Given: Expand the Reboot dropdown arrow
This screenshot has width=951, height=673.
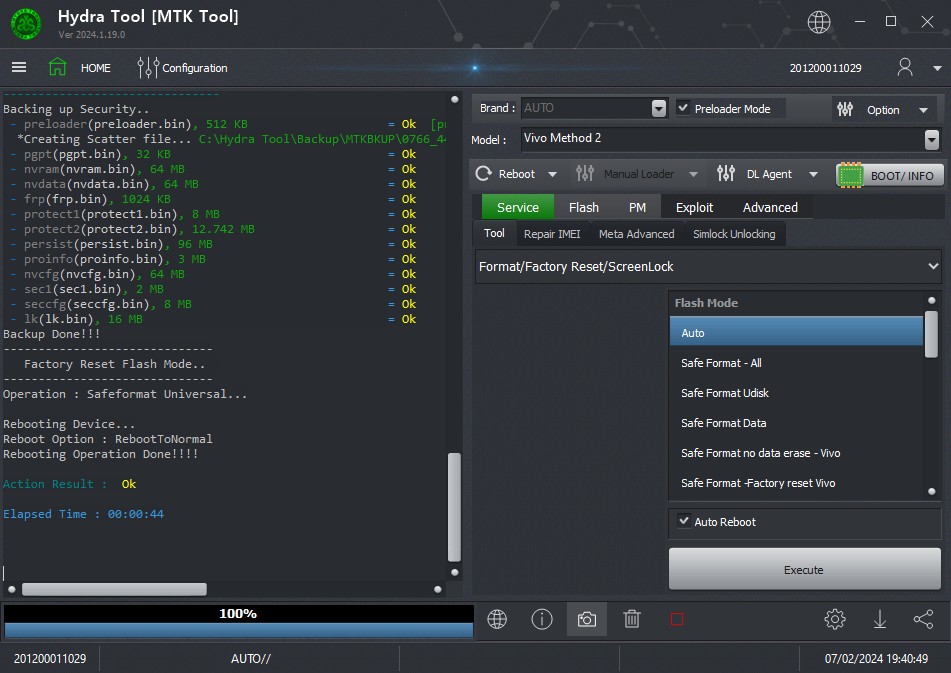Looking at the screenshot, I should click(552, 175).
